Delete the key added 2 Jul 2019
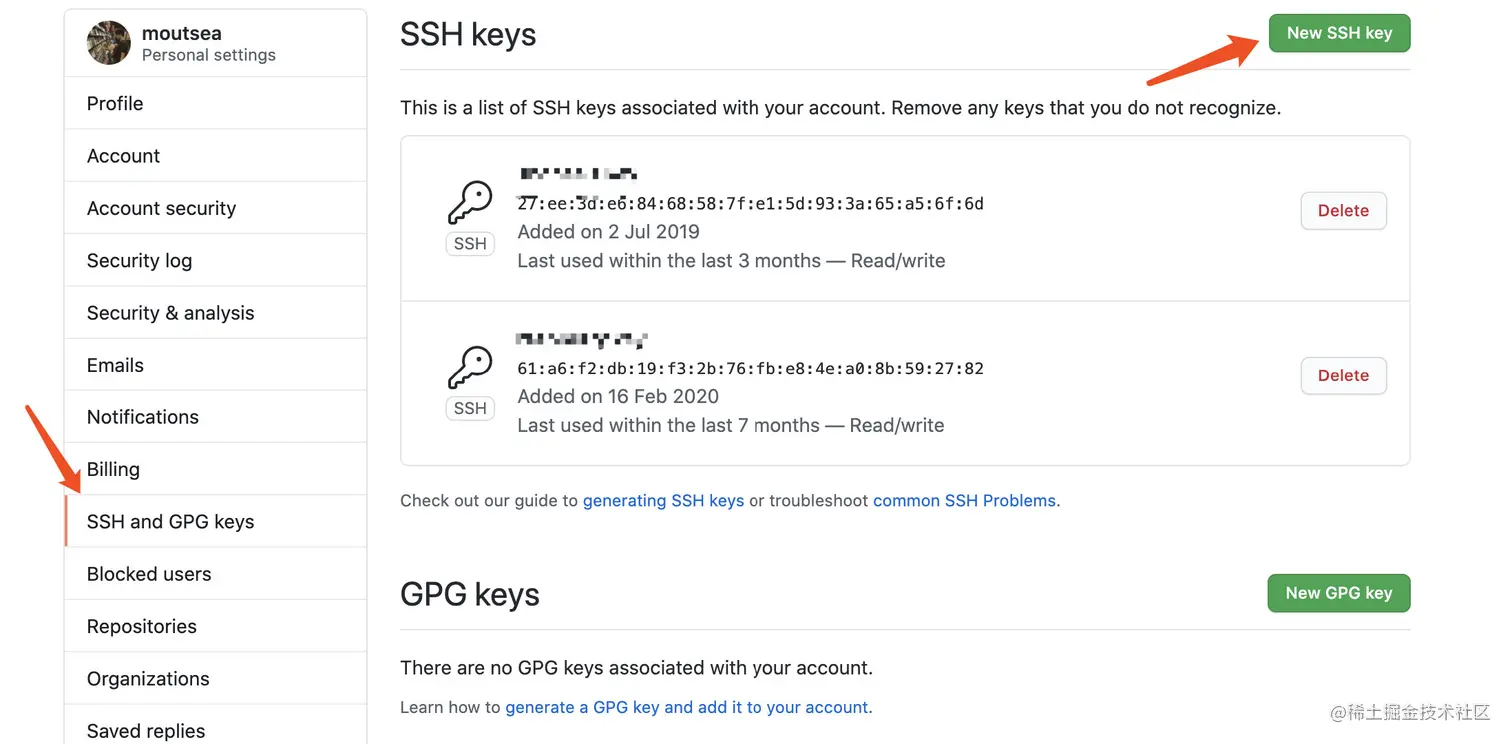1512x744 pixels. (x=1343, y=211)
